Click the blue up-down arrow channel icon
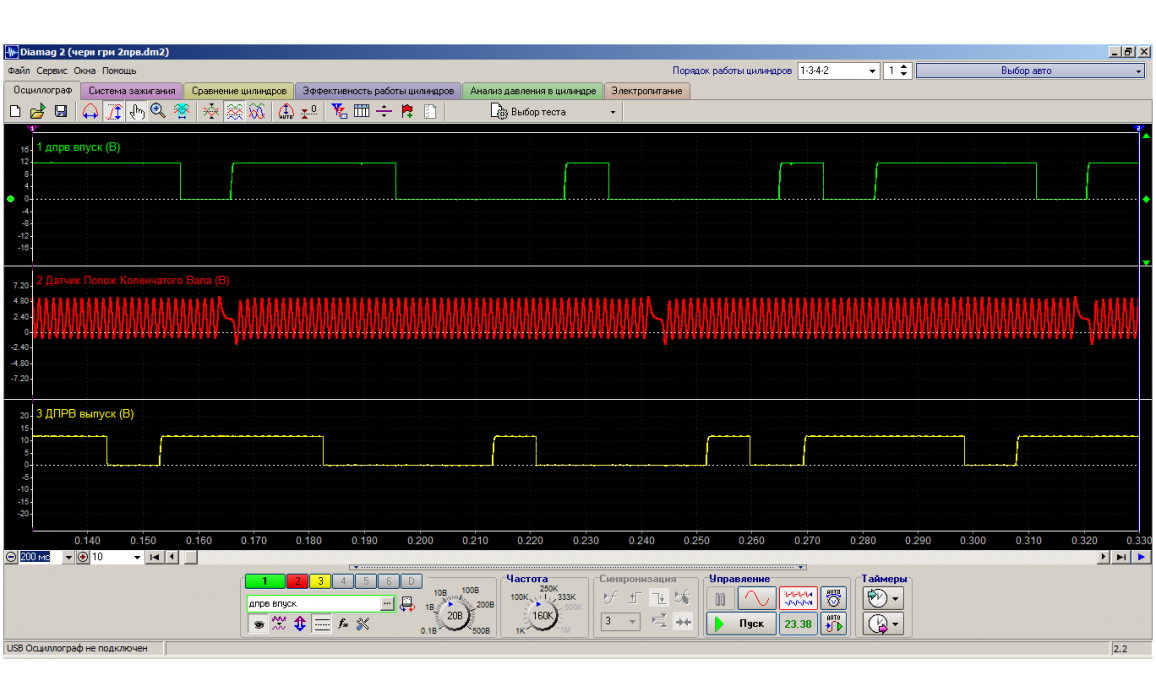This screenshot has height=700, width=1156. (x=300, y=624)
